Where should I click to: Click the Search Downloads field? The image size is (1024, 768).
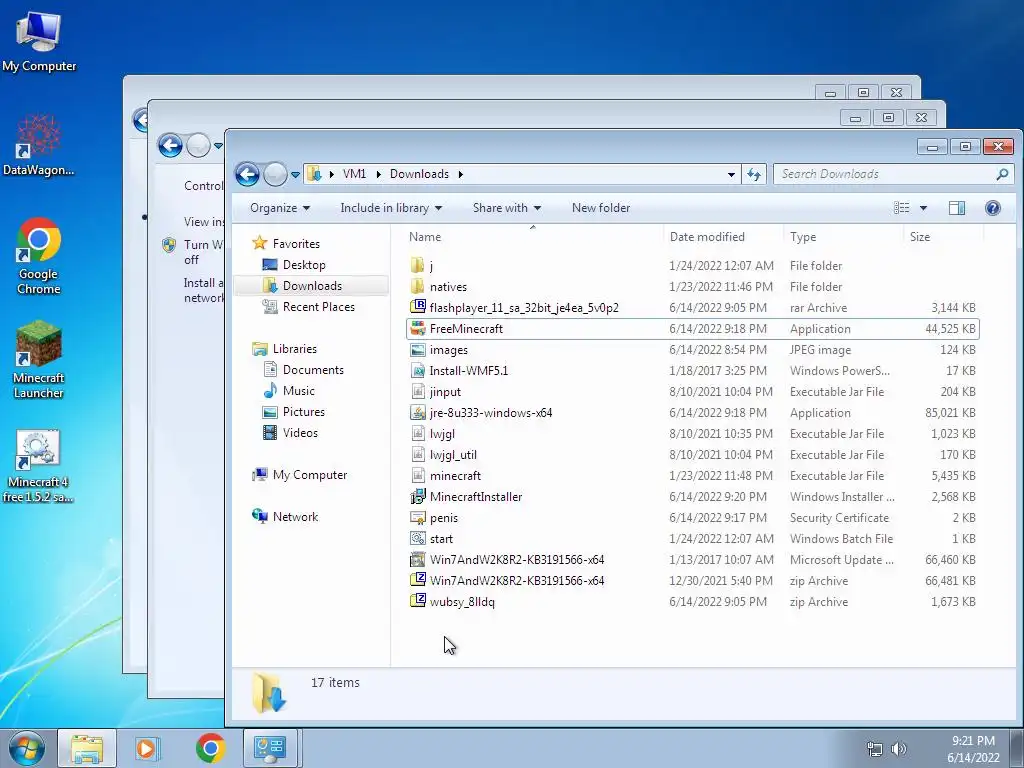[x=892, y=174]
